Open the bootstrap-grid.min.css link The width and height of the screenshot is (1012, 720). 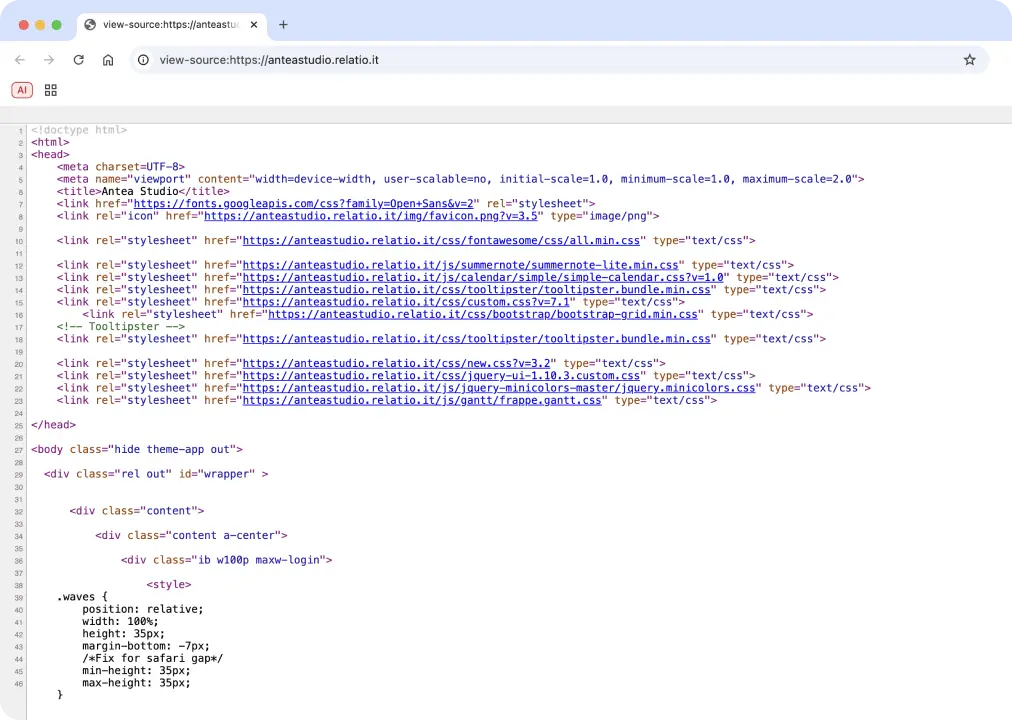pyautogui.click(x=483, y=314)
